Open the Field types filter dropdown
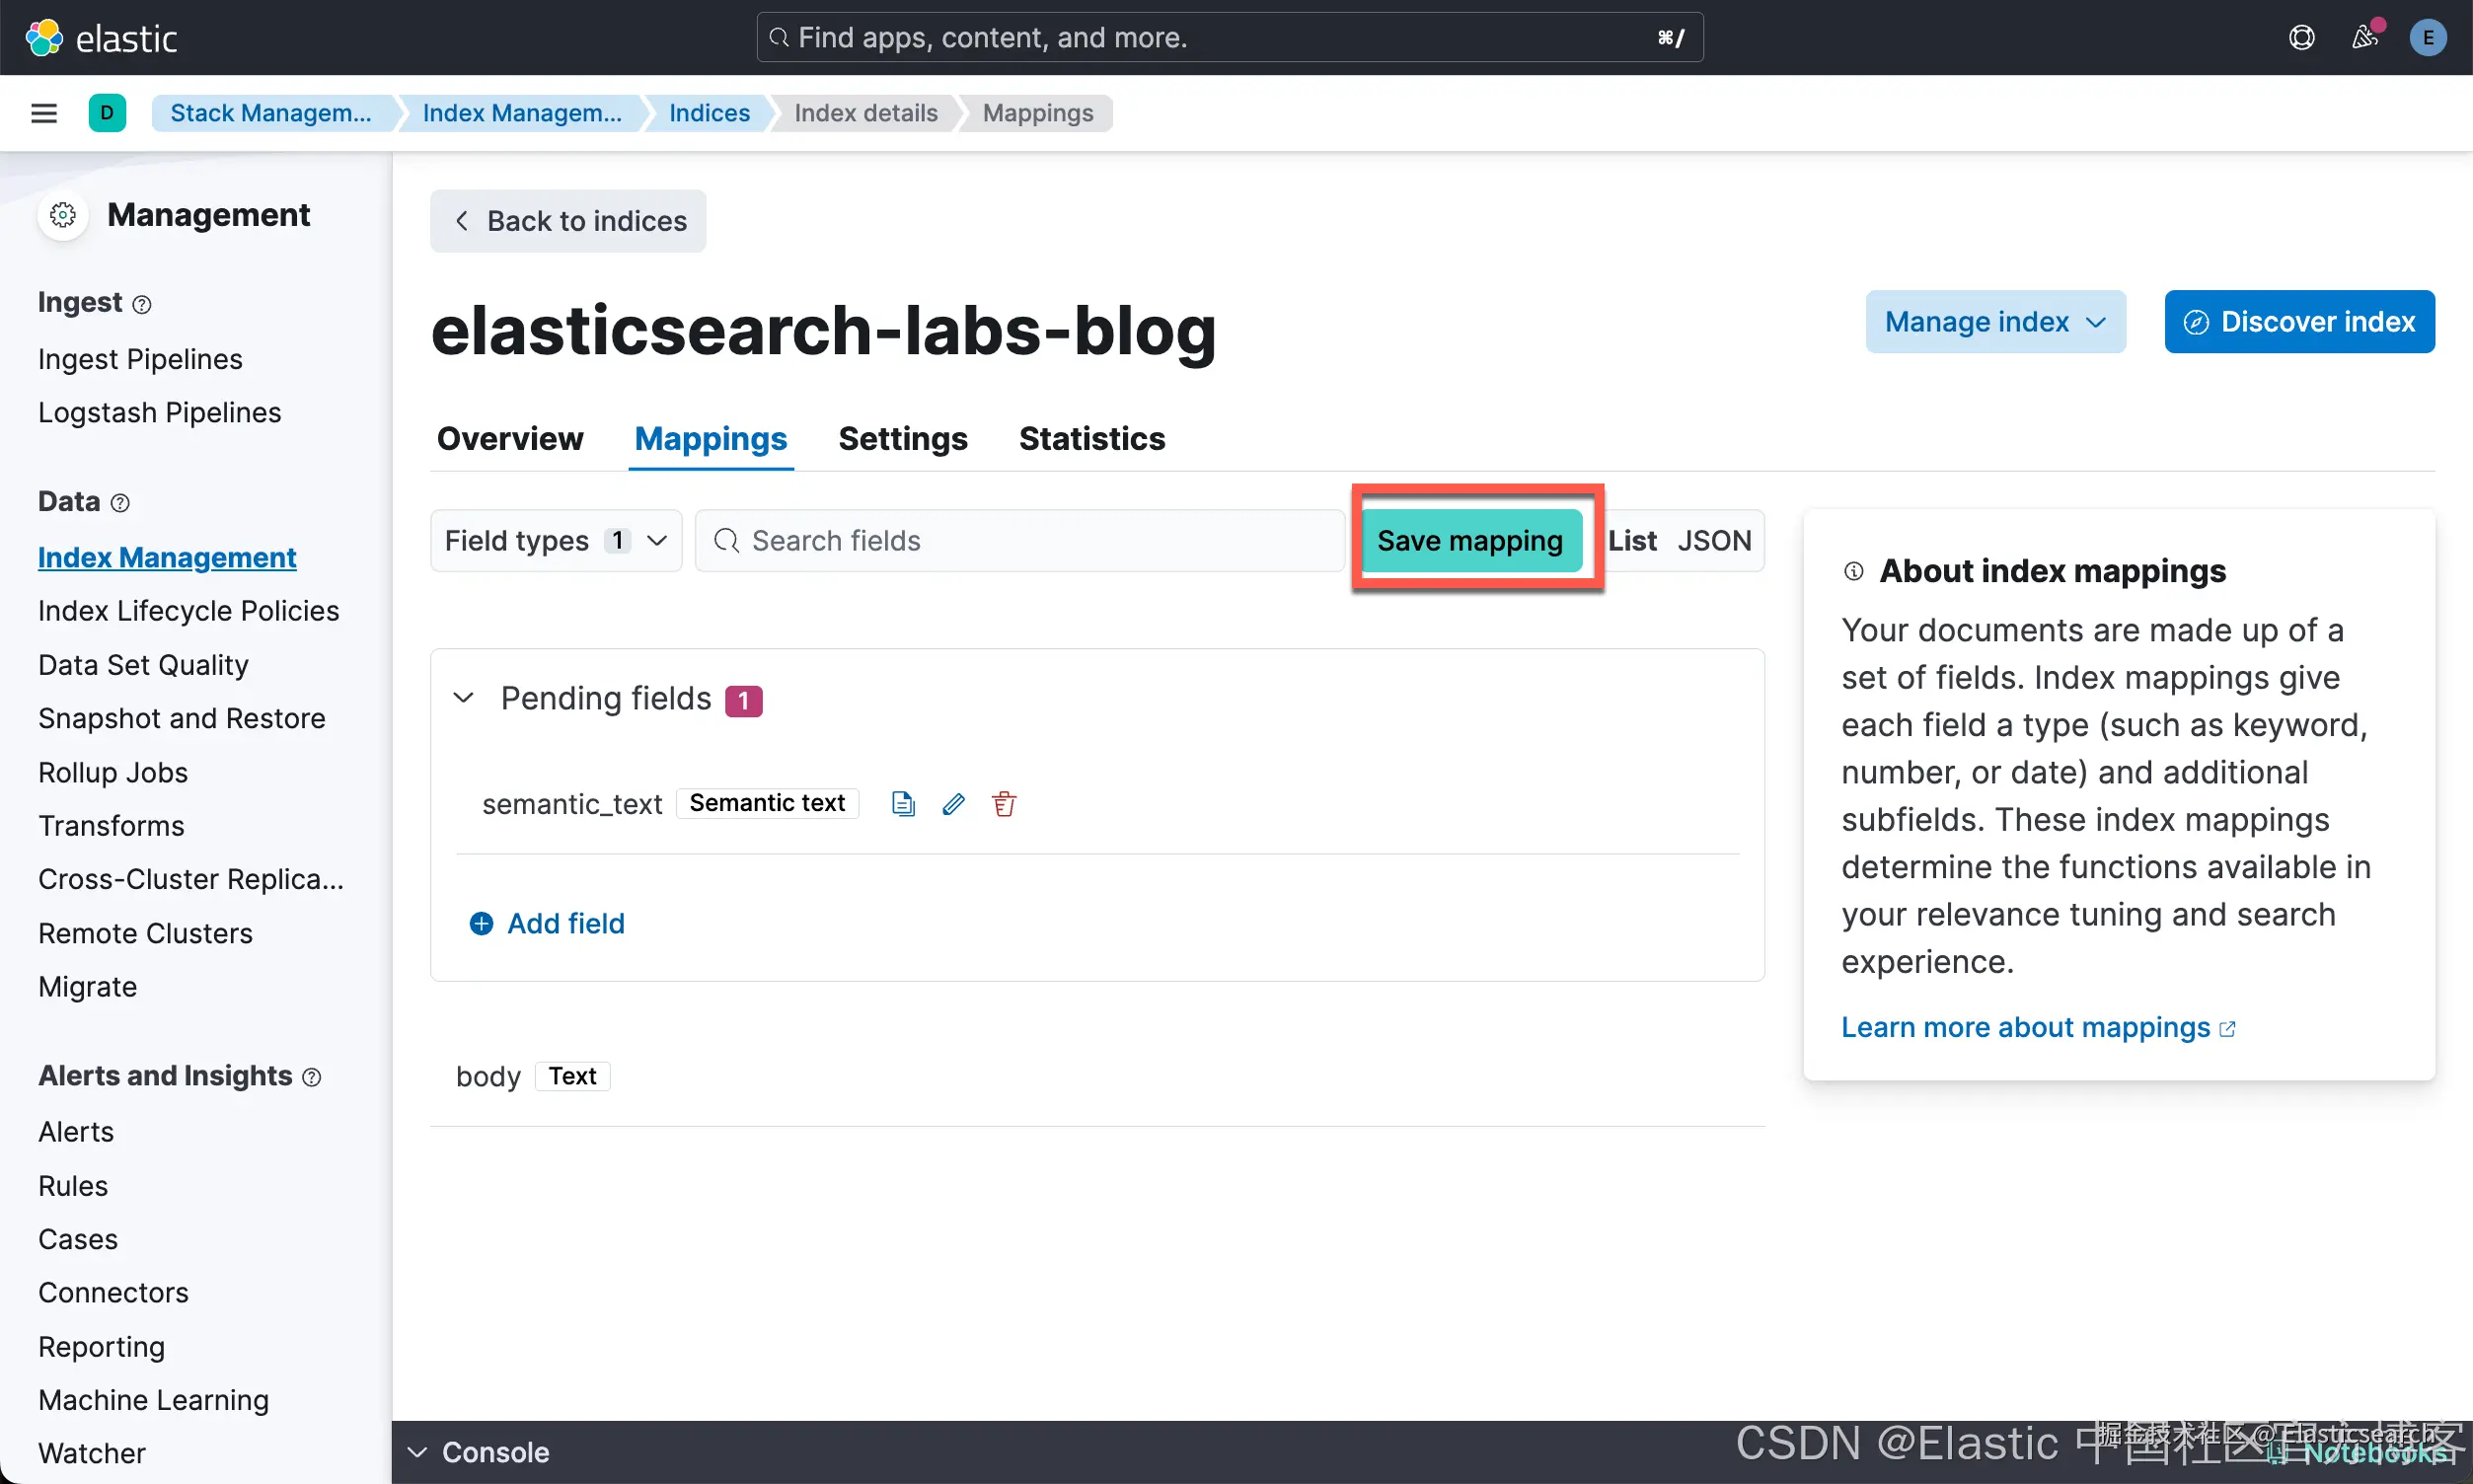The height and width of the screenshot is (1484, 2473). point(555,541)
